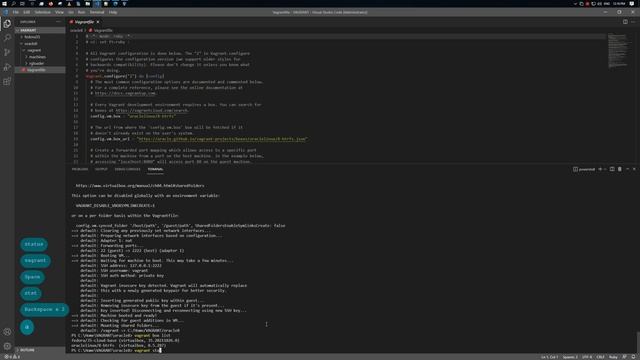Click CRLF line ending in status bar

tap(600, 357)
